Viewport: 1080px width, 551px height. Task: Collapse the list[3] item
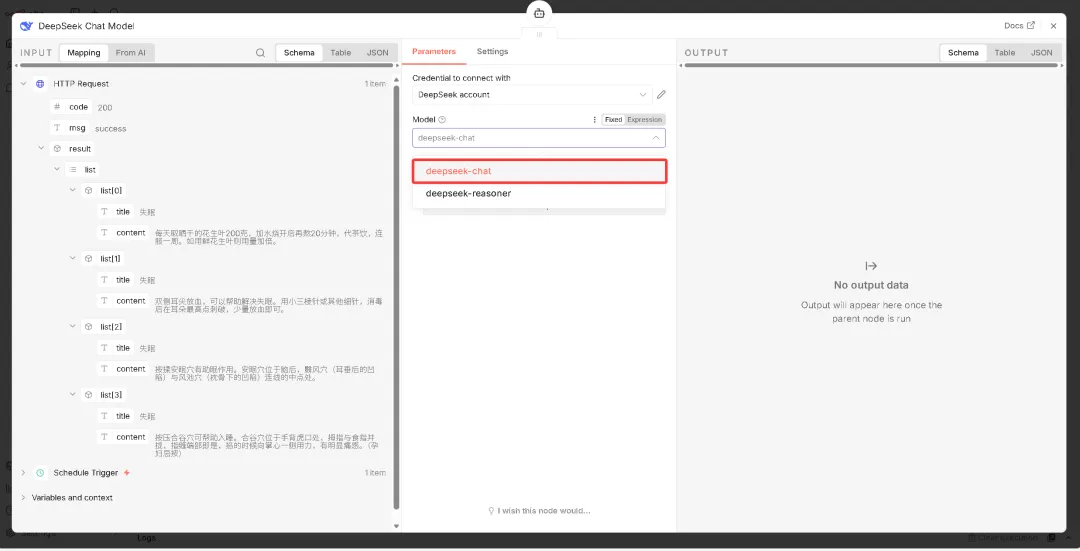[72, 394]
